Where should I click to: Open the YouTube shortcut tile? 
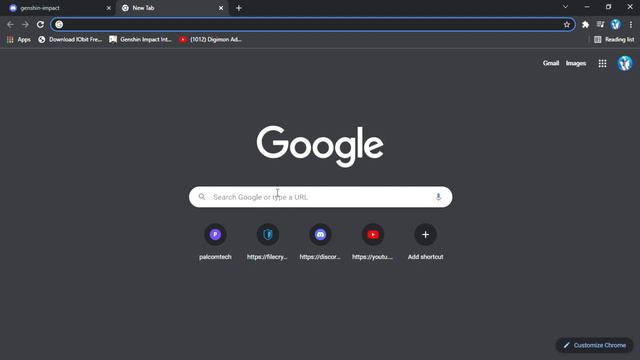[x=373, y=242]
